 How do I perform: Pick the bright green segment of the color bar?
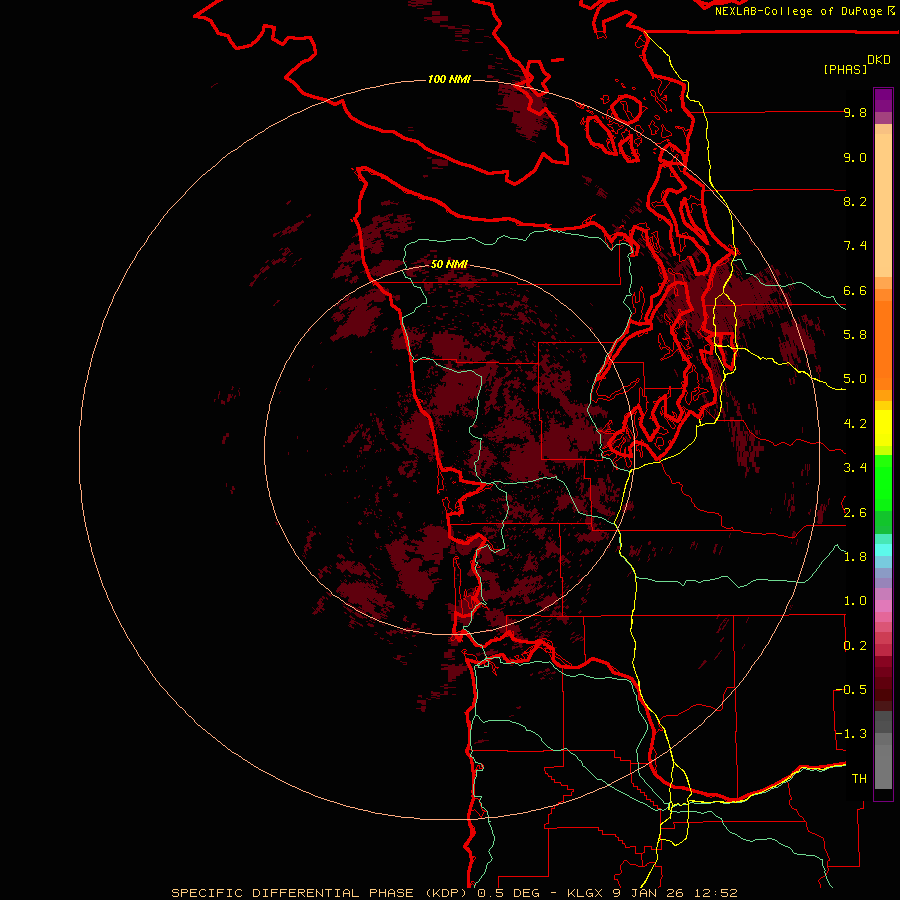click(883, 482)
